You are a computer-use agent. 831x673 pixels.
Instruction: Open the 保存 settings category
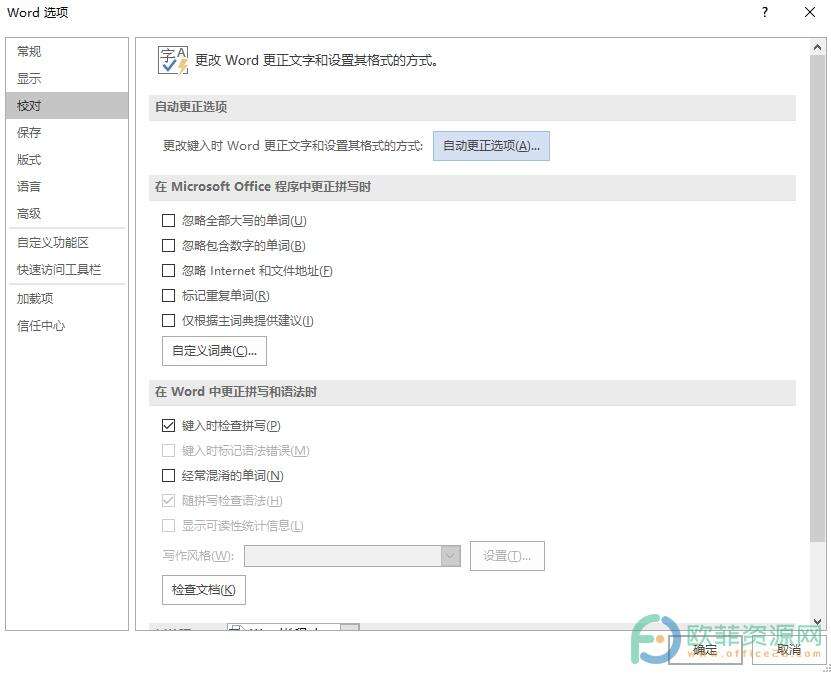click(x=67, y=132)
